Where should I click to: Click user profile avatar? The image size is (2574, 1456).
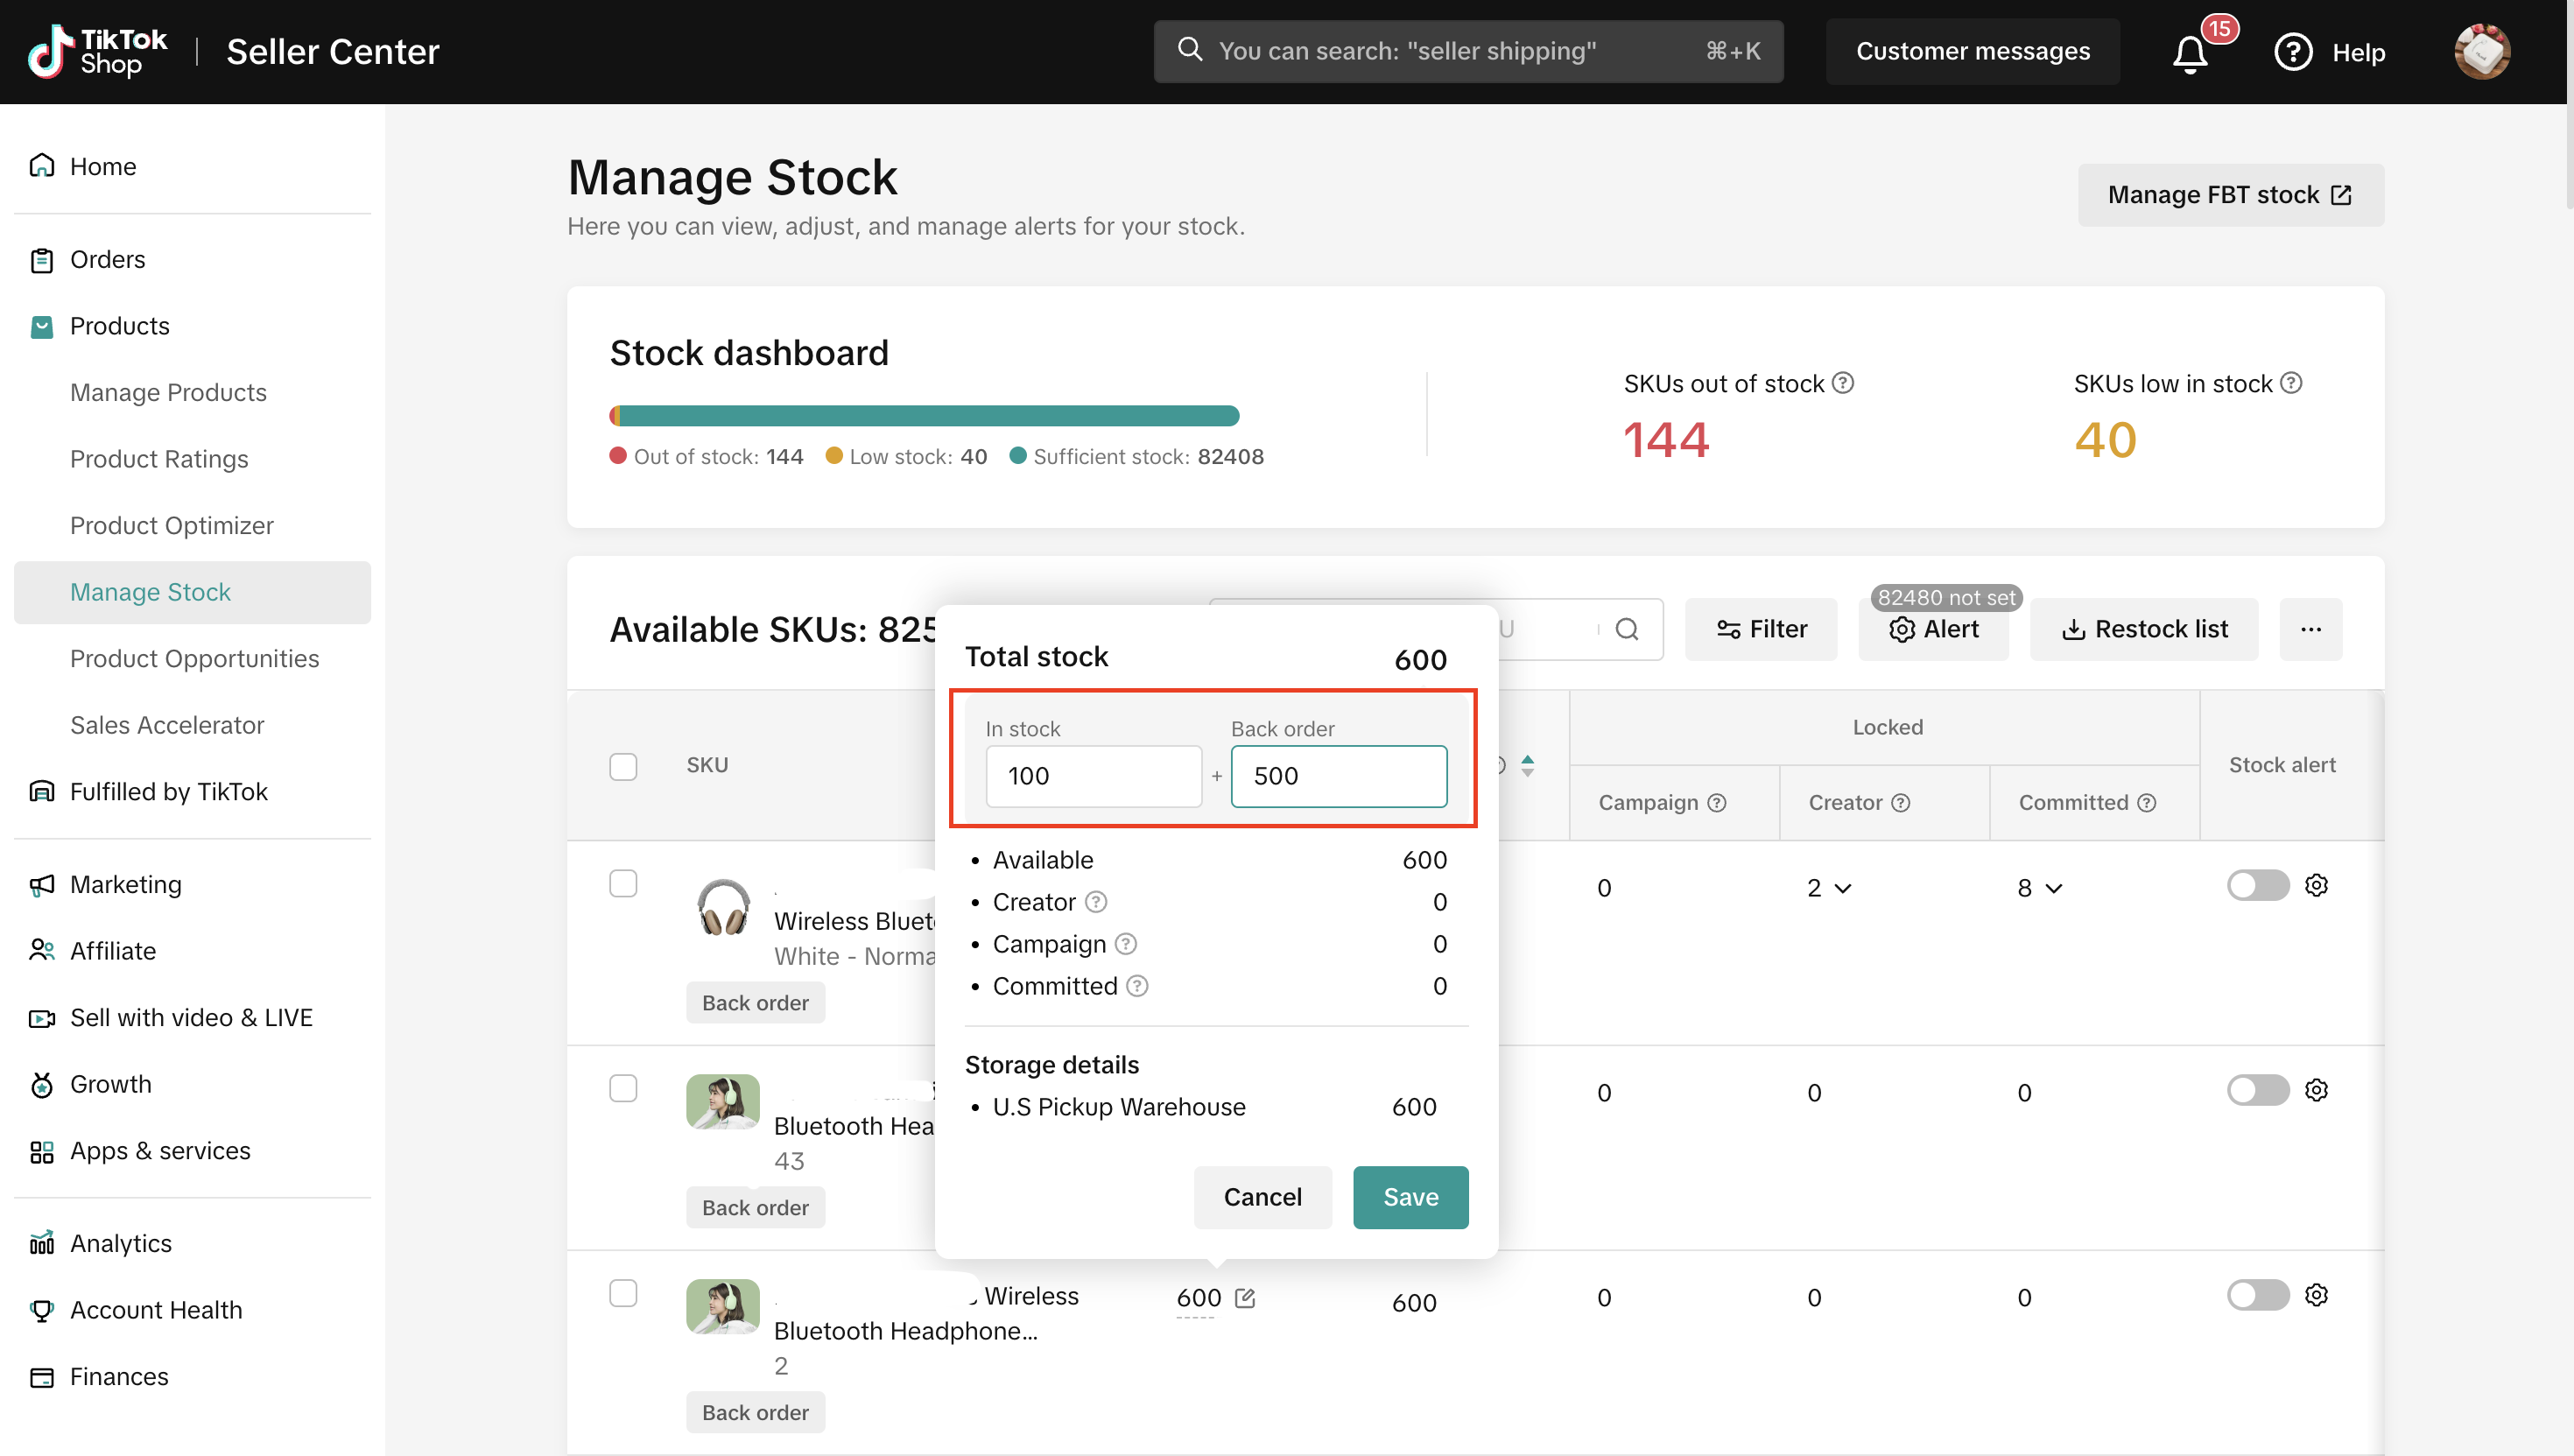[2481, 52]
